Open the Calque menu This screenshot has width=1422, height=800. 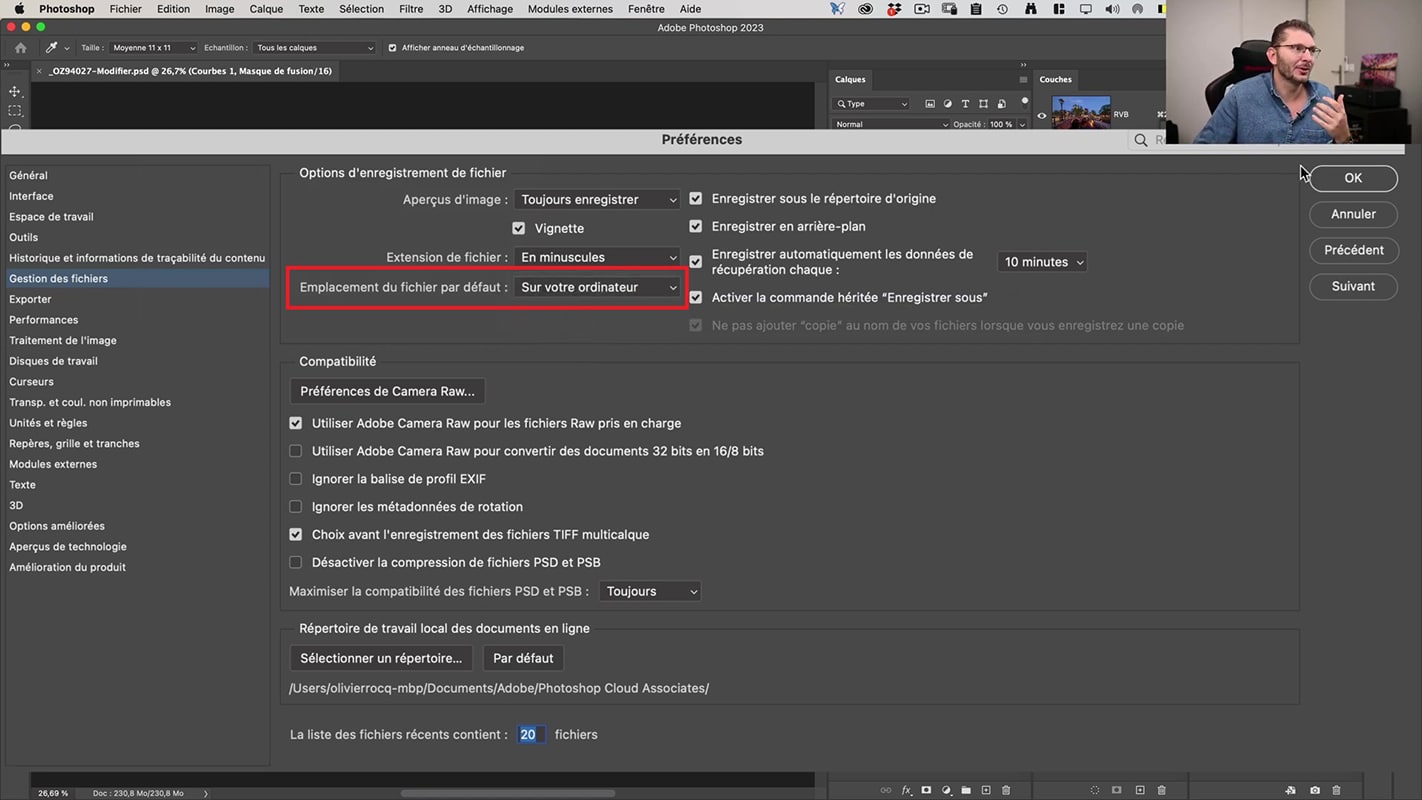pos(266,9)
